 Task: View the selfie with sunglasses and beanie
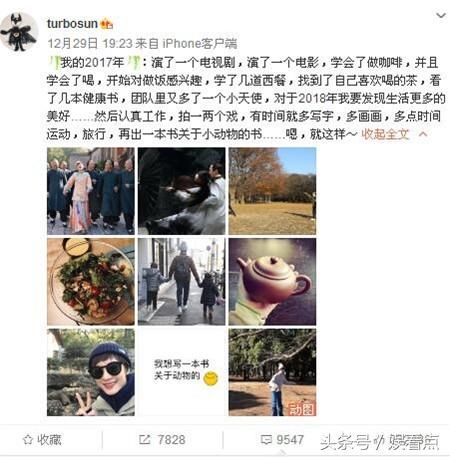(x=91, y=372)
